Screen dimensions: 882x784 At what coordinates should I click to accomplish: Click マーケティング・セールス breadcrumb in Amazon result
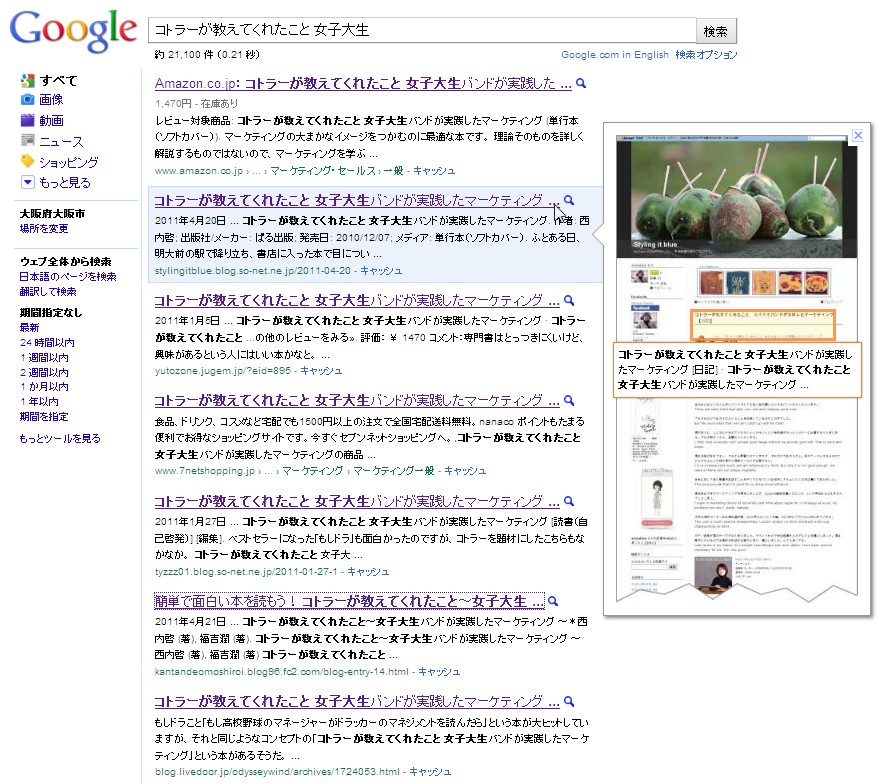pyautogui.click(x=323, y=170)
